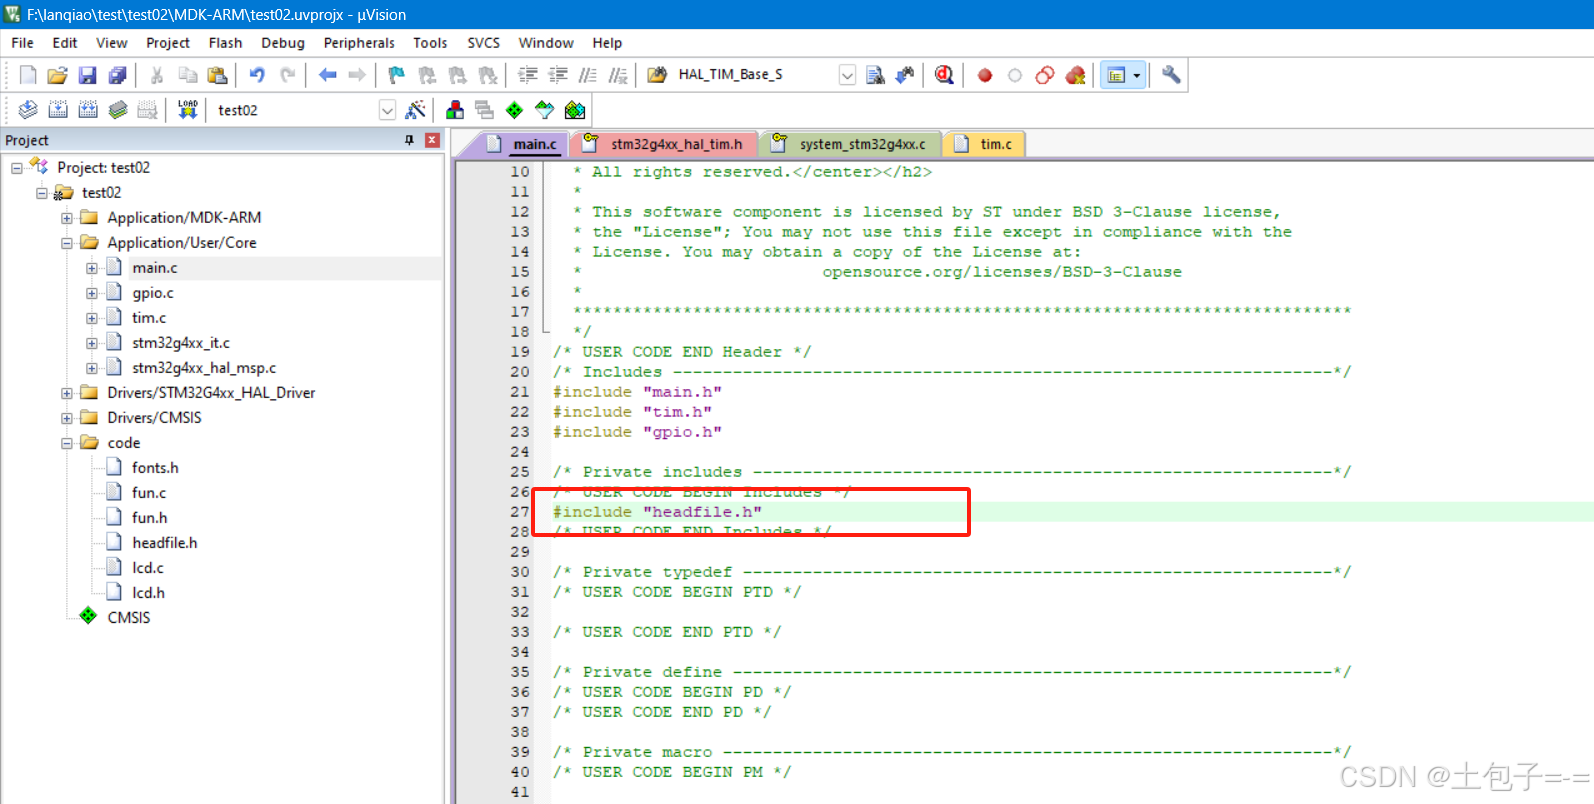Screen dimensions: 1594x804
Task: Expand Drivers/CMSIS folder
Action: click(67, 418)
